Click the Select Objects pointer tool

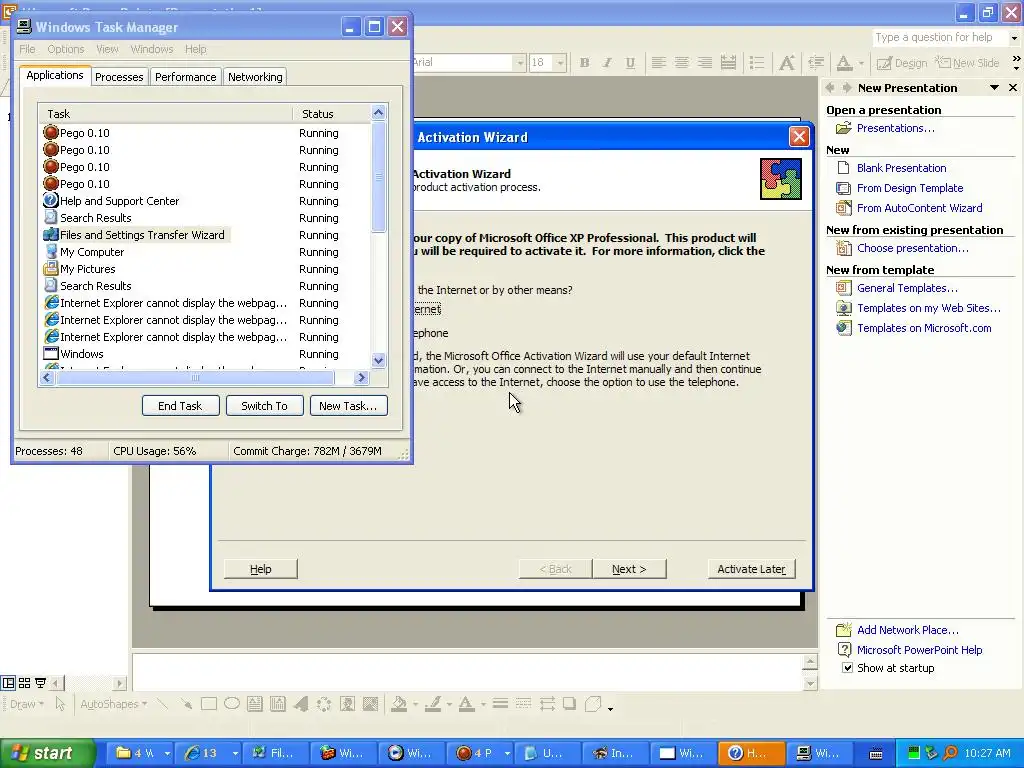pyautogui.click(x=60, y=704)
